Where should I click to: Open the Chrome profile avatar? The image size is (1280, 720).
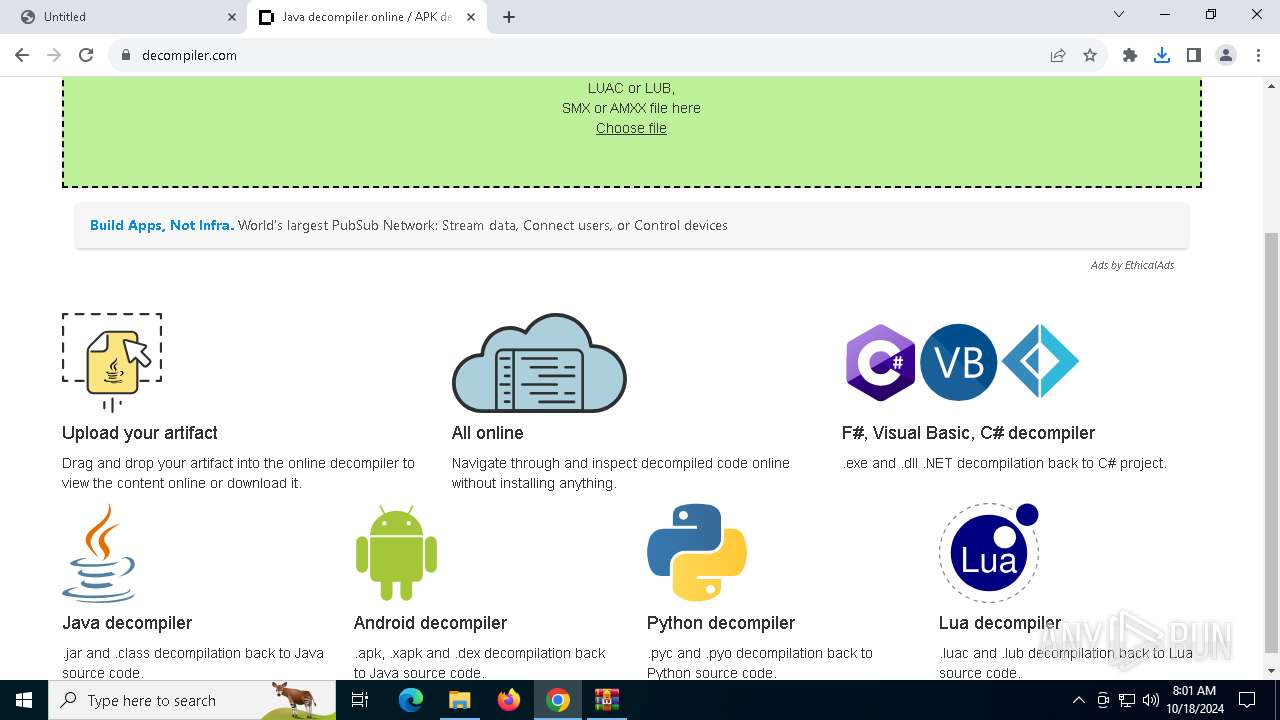click(1226, 55)
